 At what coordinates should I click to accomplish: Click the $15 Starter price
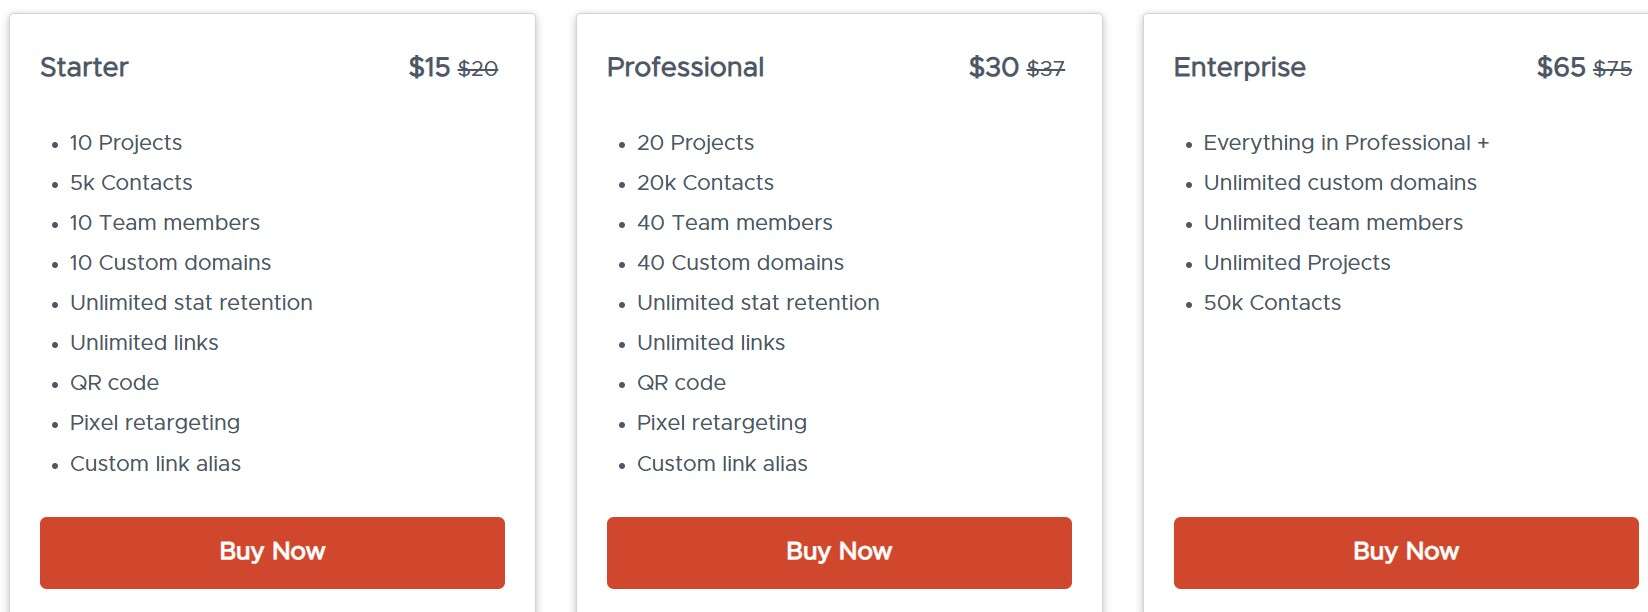point(429,67)
